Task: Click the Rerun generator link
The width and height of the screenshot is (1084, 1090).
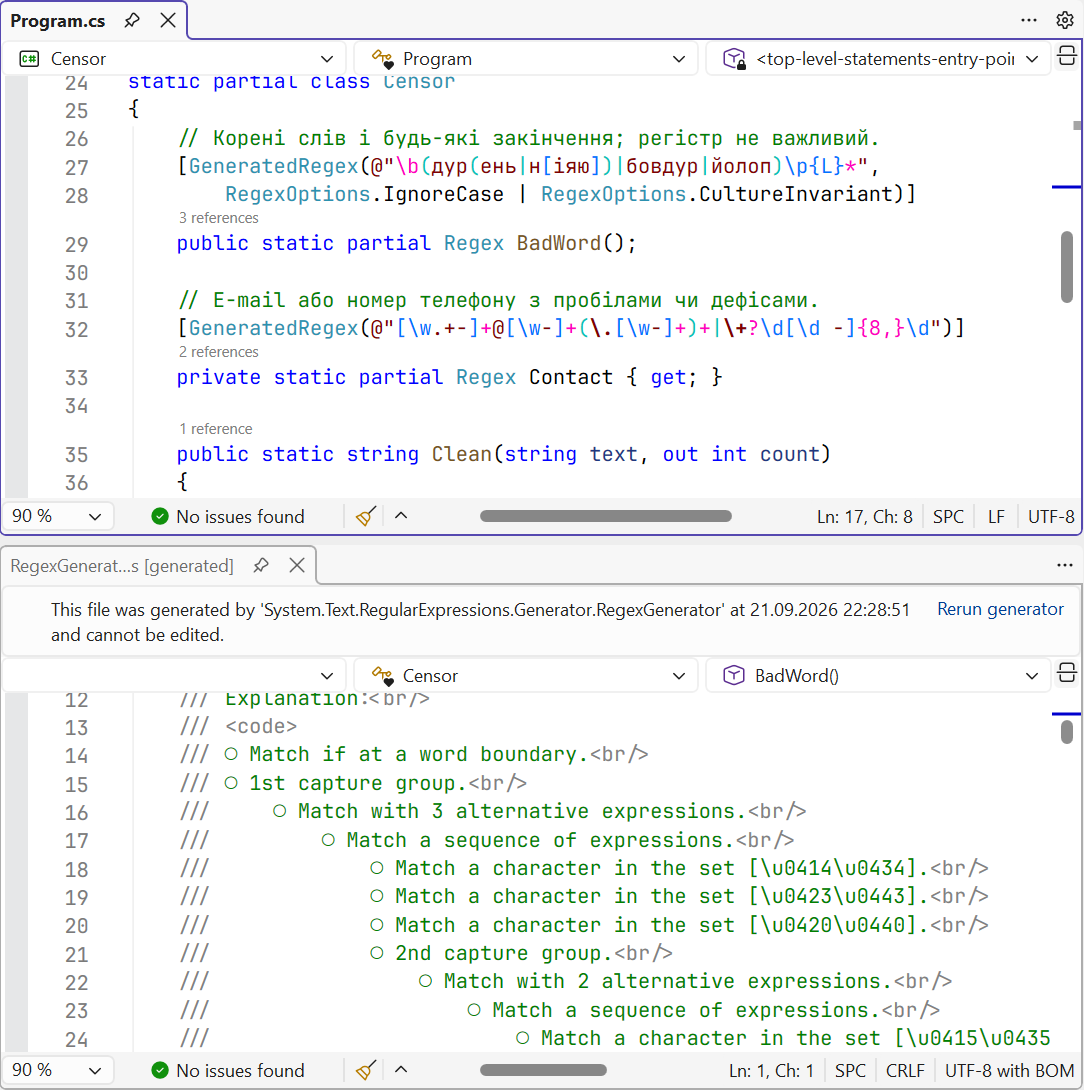Action: pos(1000,609)
